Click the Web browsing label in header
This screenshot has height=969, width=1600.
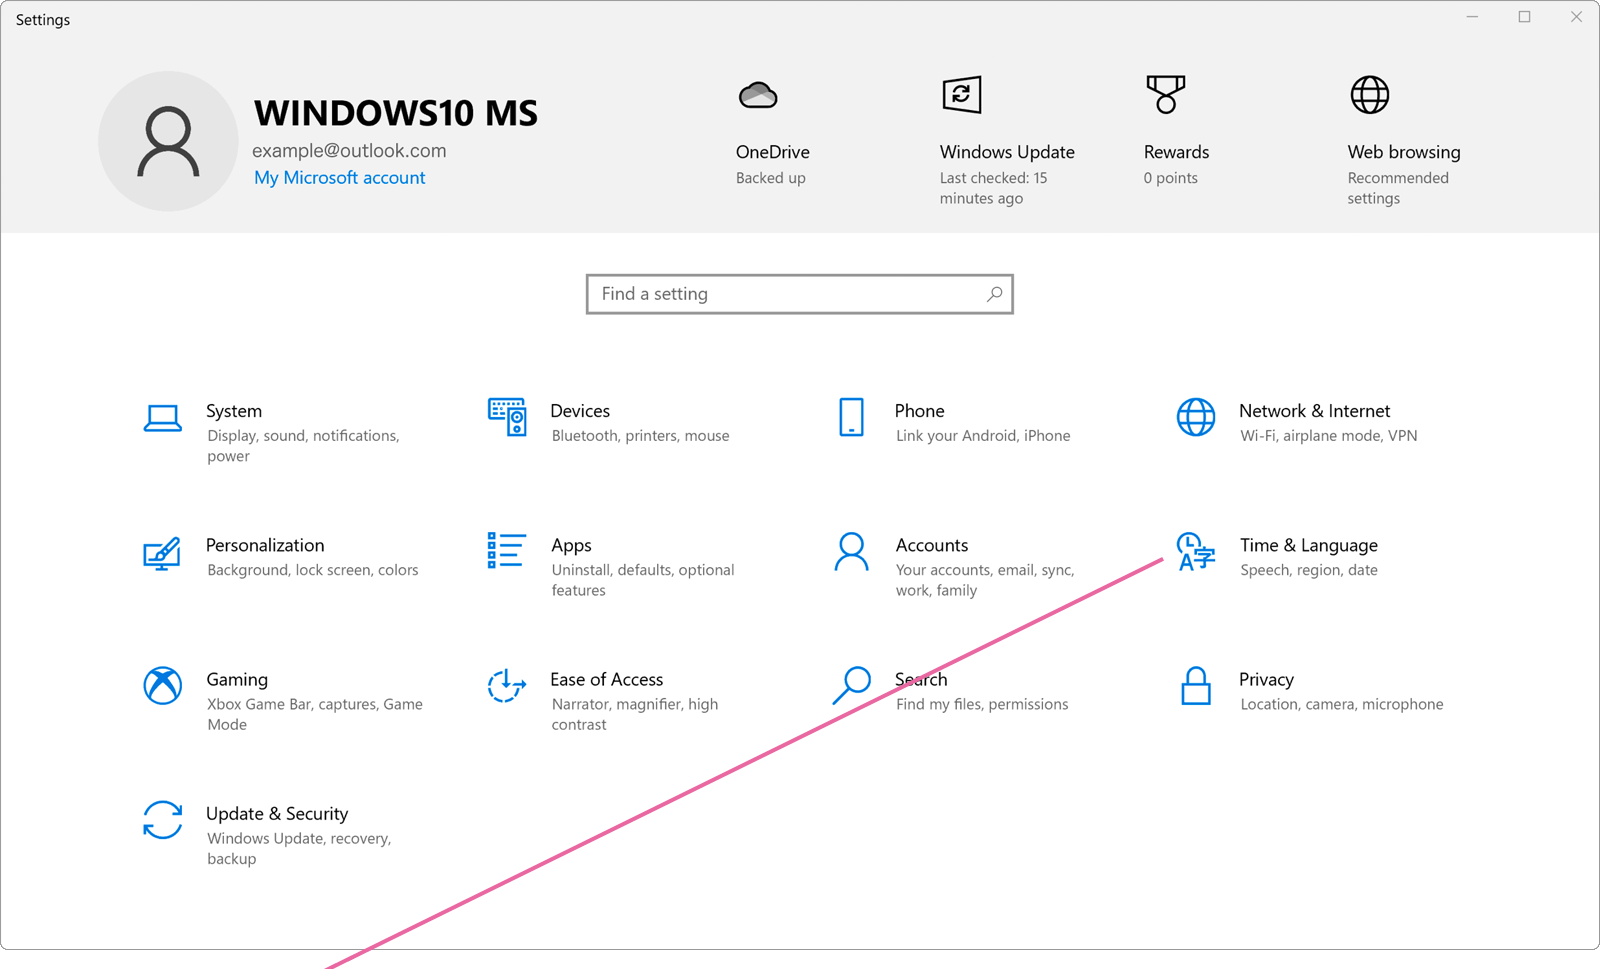tap(1404, 152)
